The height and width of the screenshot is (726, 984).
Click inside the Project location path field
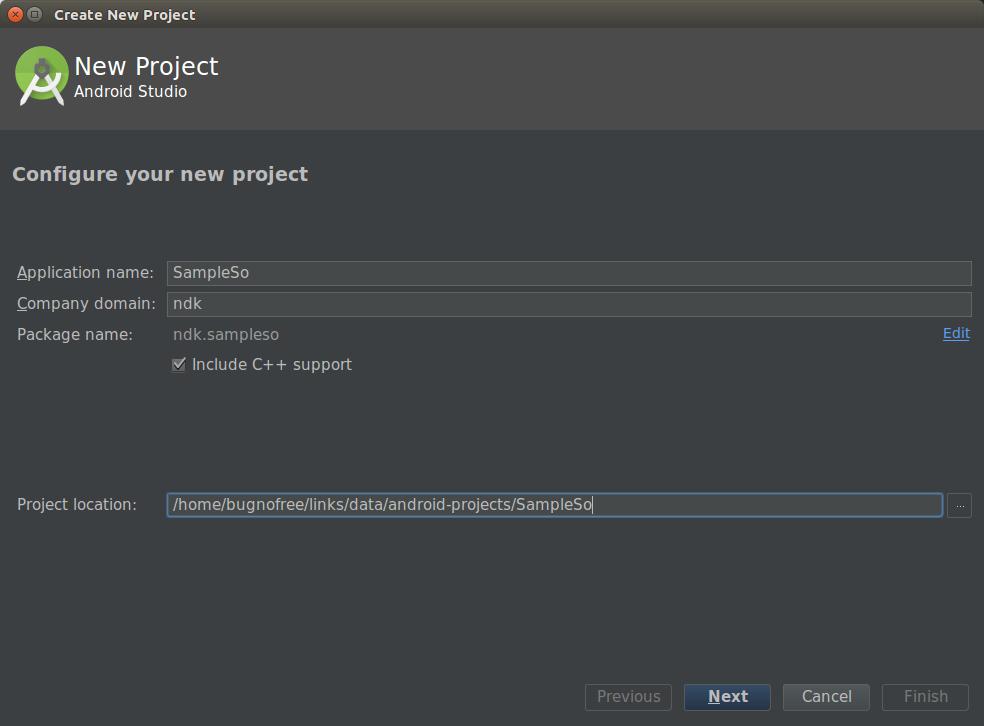(554, 505)
